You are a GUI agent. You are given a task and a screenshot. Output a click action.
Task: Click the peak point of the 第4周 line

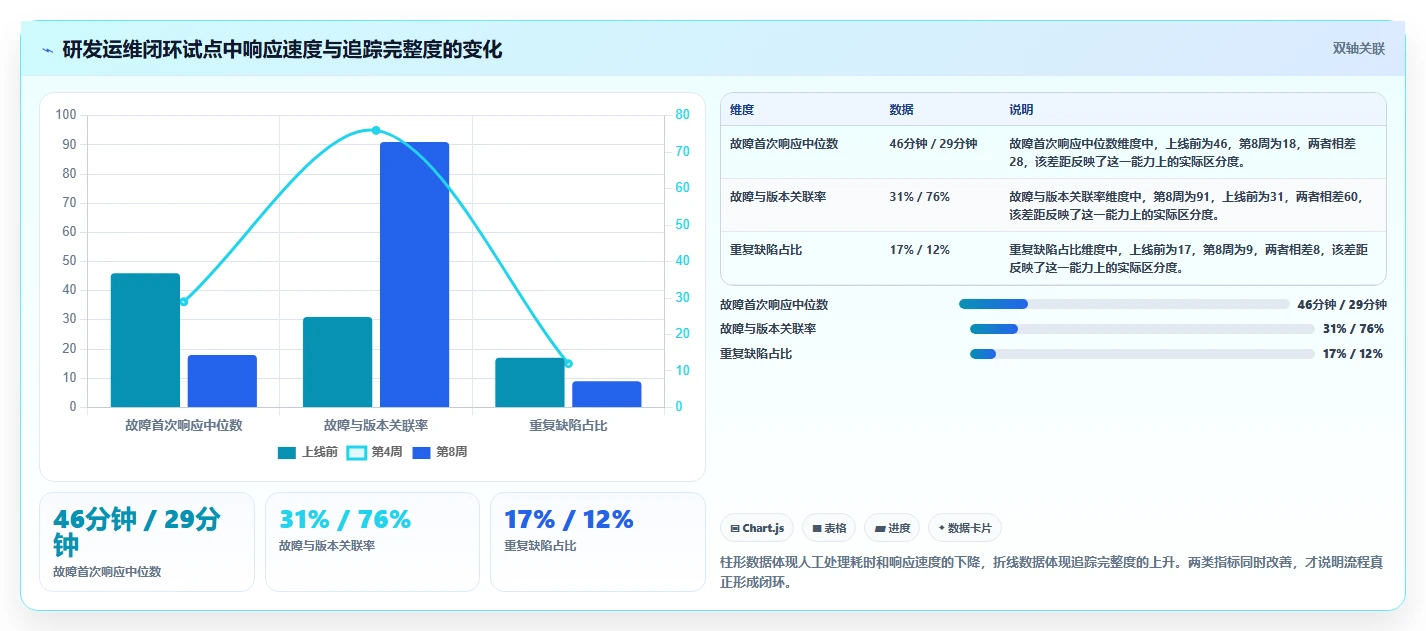click(x=376, y=130)
